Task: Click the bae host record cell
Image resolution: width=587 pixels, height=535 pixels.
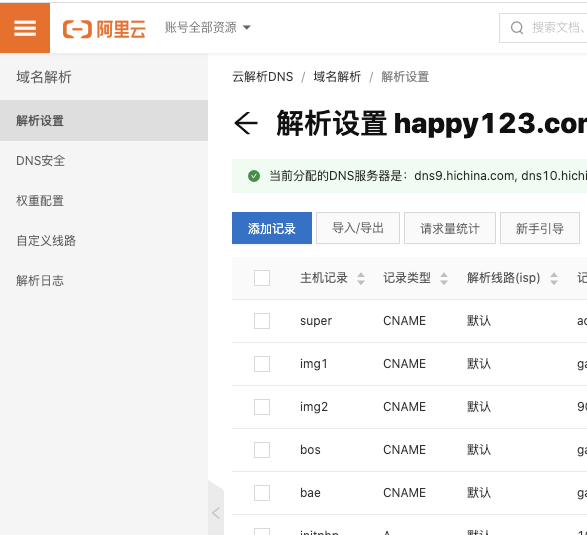Action: click(x=310, y=493)
